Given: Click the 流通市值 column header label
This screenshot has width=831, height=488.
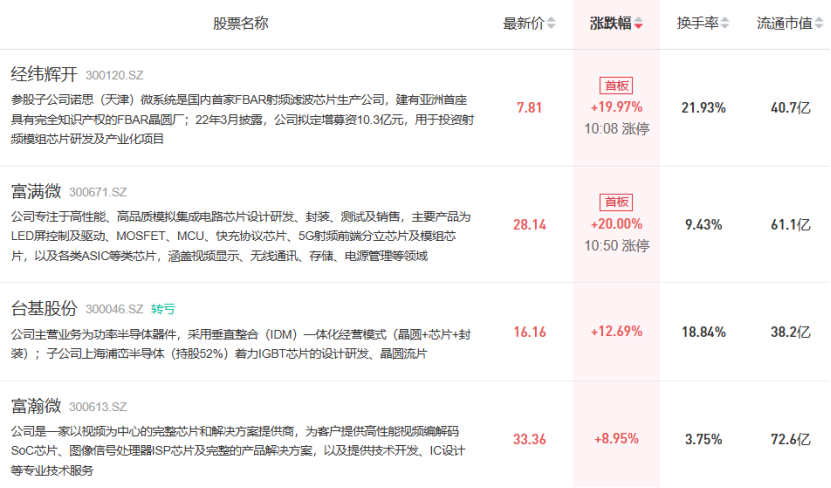Looking at the screenshot, I should (785, 23).
